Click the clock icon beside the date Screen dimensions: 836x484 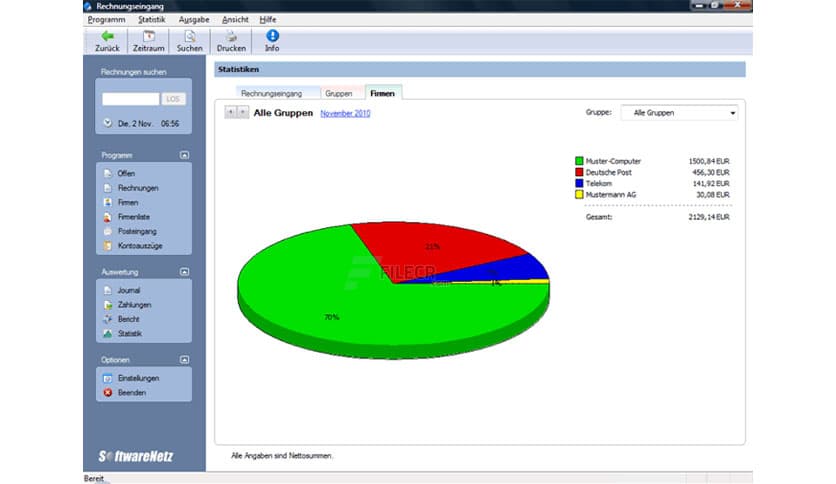tap(108, 123)
